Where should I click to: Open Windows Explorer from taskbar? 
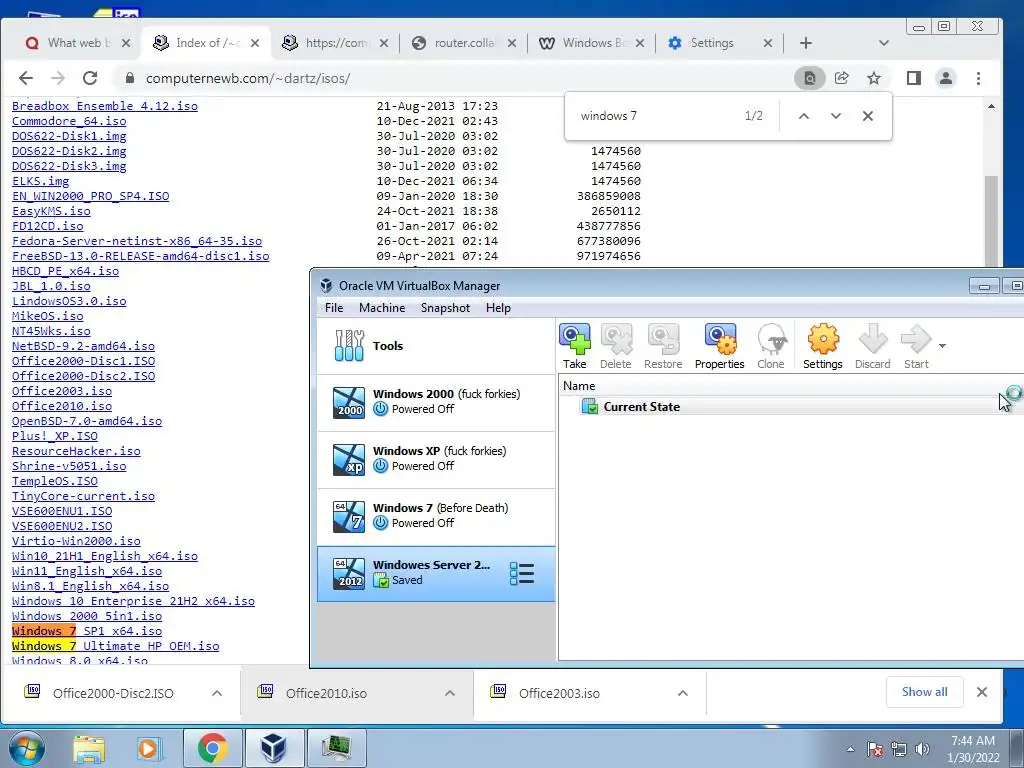point(89,748)
